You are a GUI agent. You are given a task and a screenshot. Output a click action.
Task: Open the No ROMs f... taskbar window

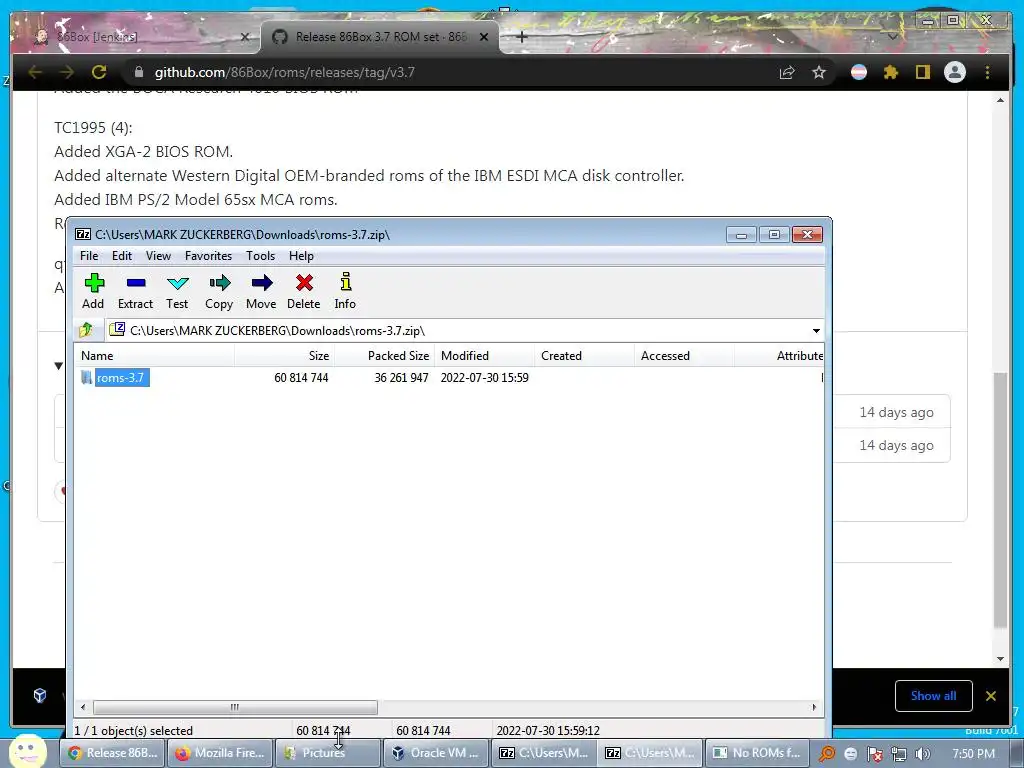tap(756, 753)
